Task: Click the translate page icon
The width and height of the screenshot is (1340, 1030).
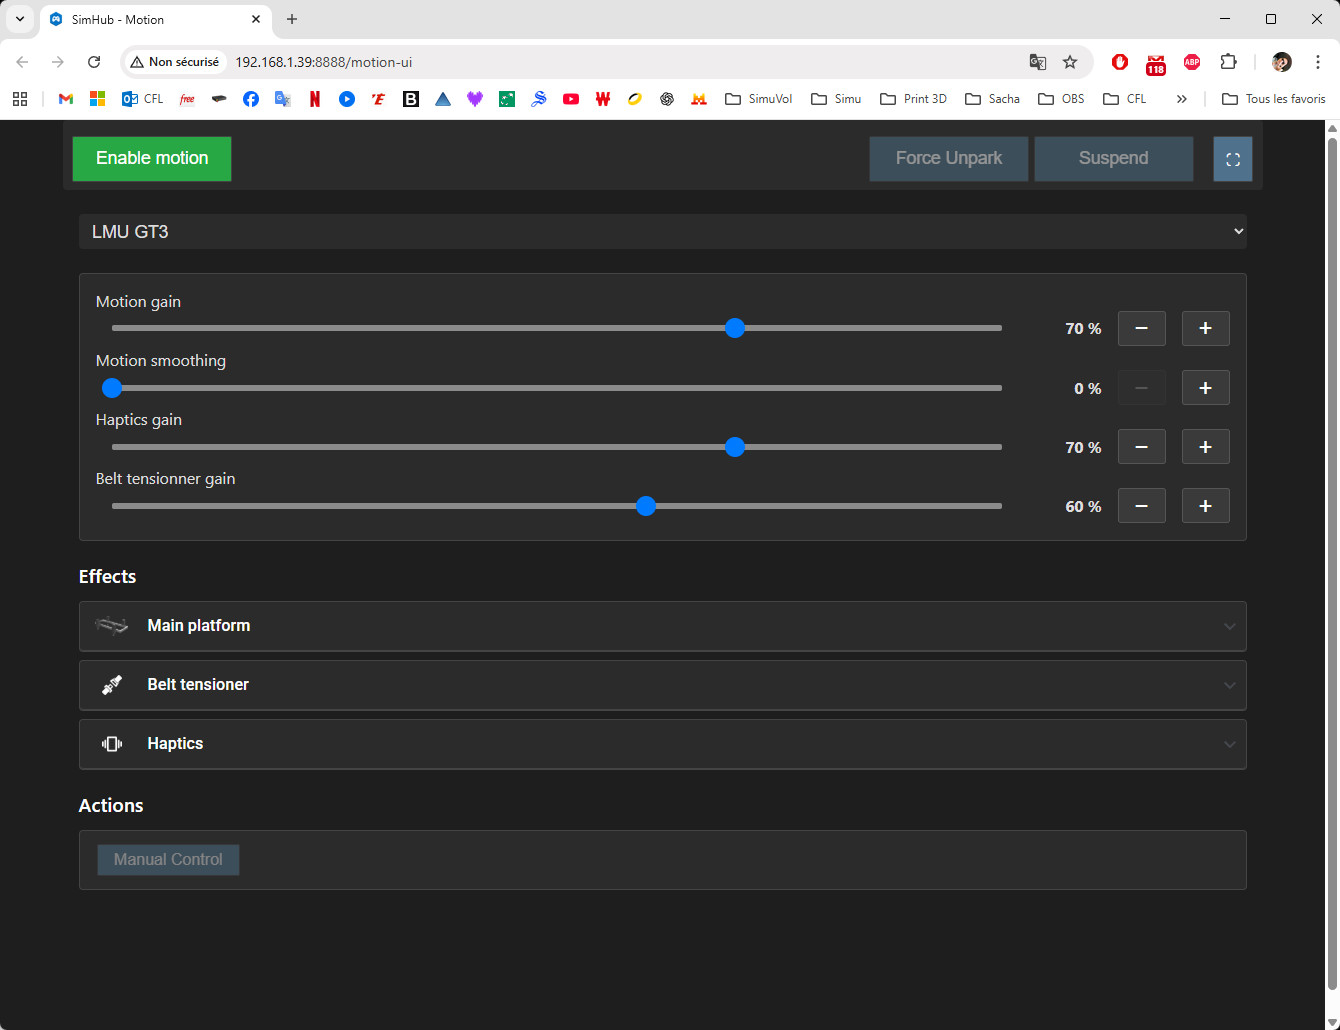Action: pos(1038,62)
